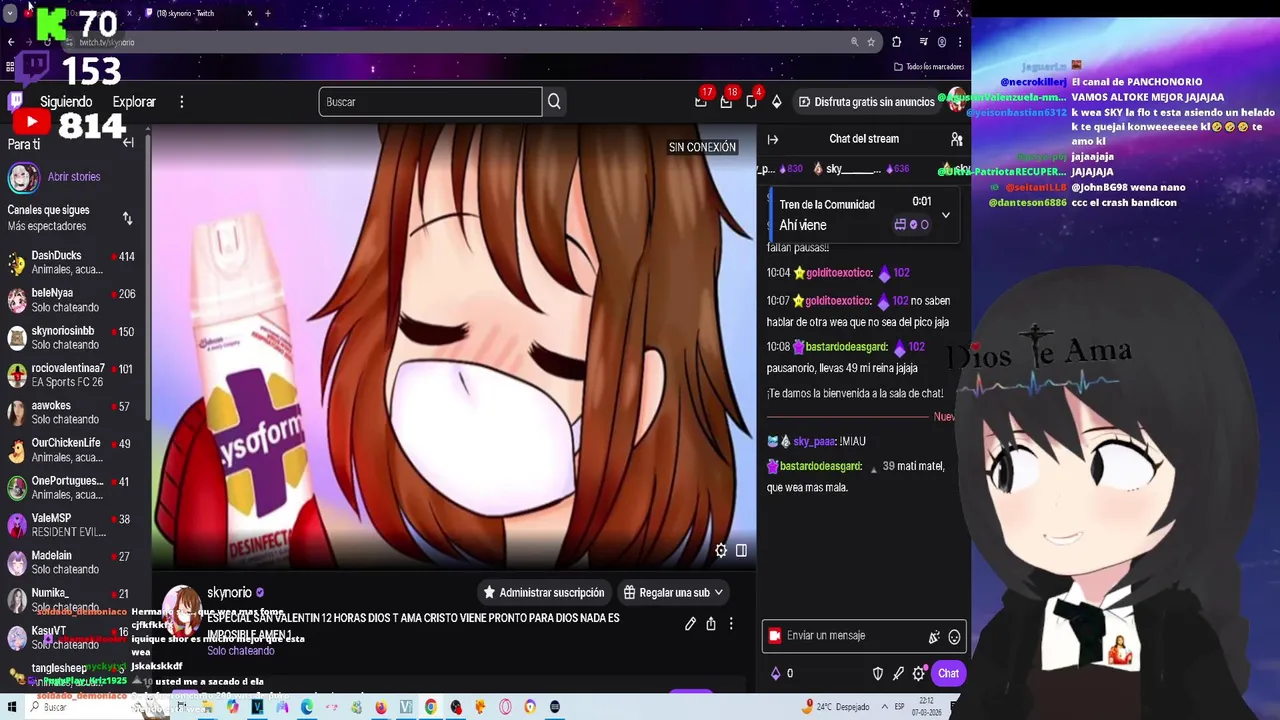
Task: Open Todos los marcadores folder
Action: [929, 67]
